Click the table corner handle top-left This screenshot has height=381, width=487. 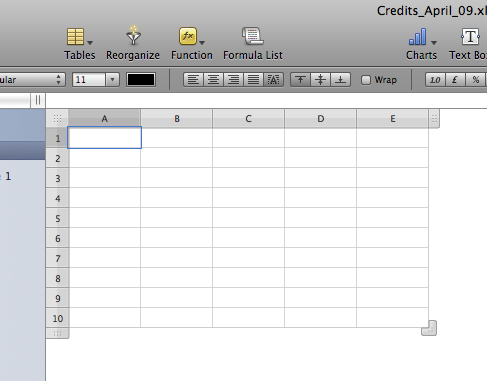(57, 118)
